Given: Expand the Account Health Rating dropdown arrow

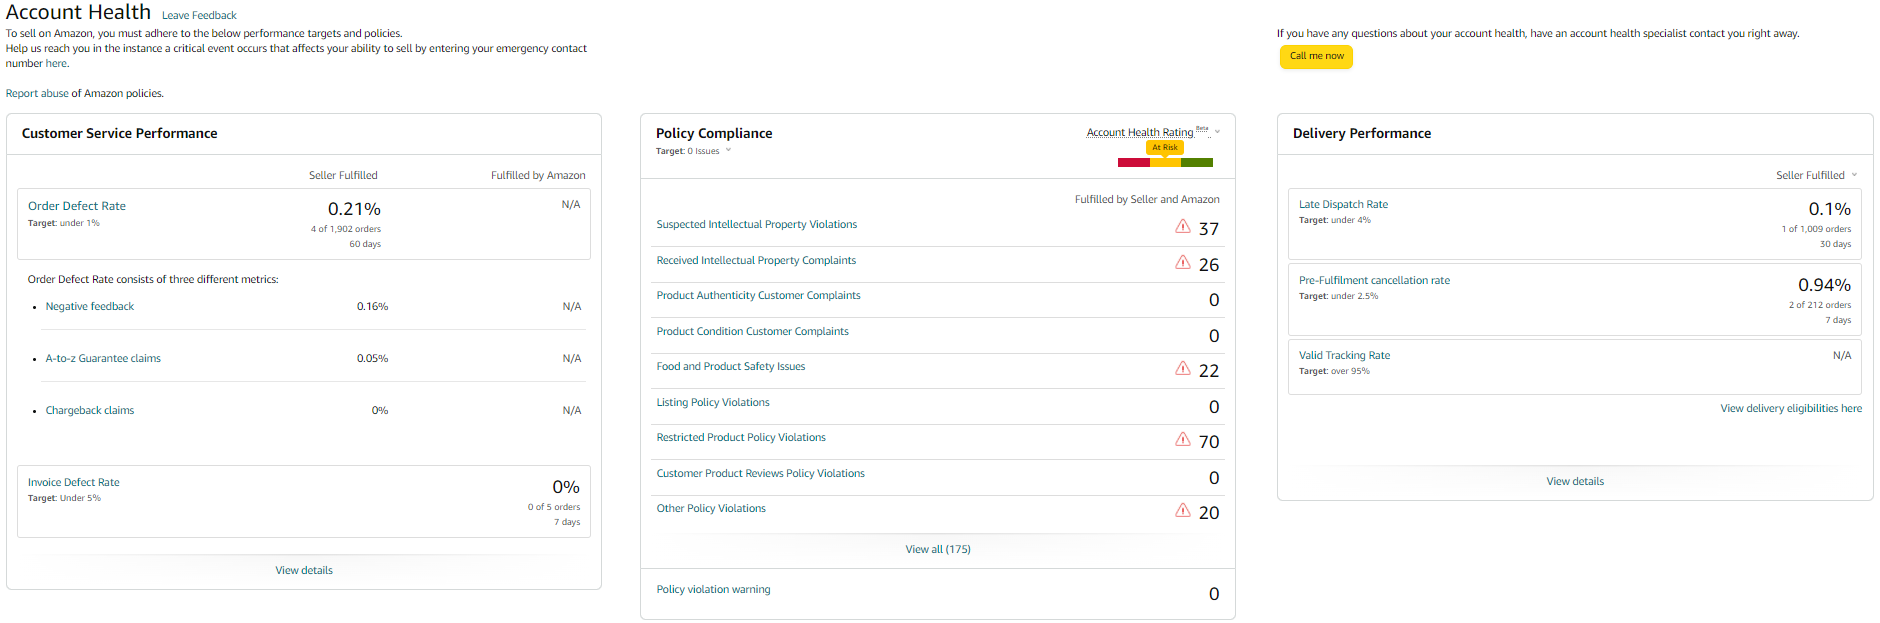Looking at the screenshot, I should pyautogui.click(x=1217, y=132).
